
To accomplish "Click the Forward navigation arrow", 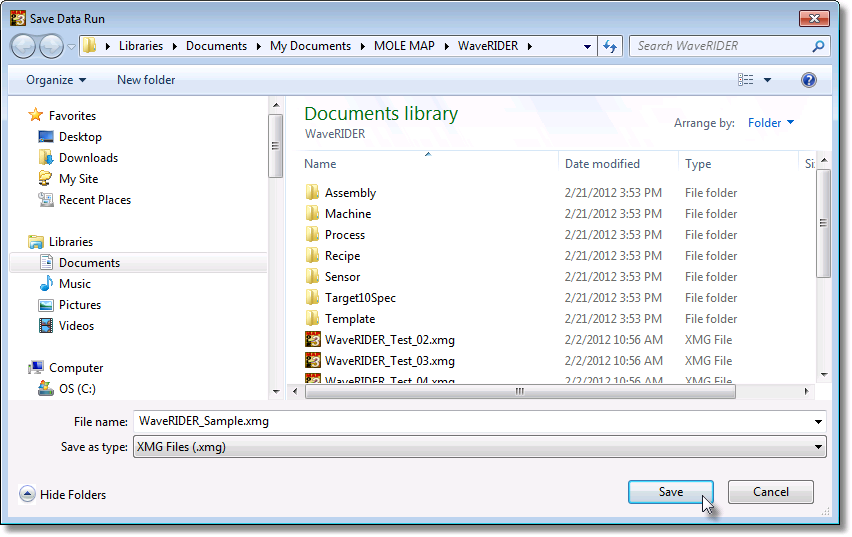I will coord(52,46).
